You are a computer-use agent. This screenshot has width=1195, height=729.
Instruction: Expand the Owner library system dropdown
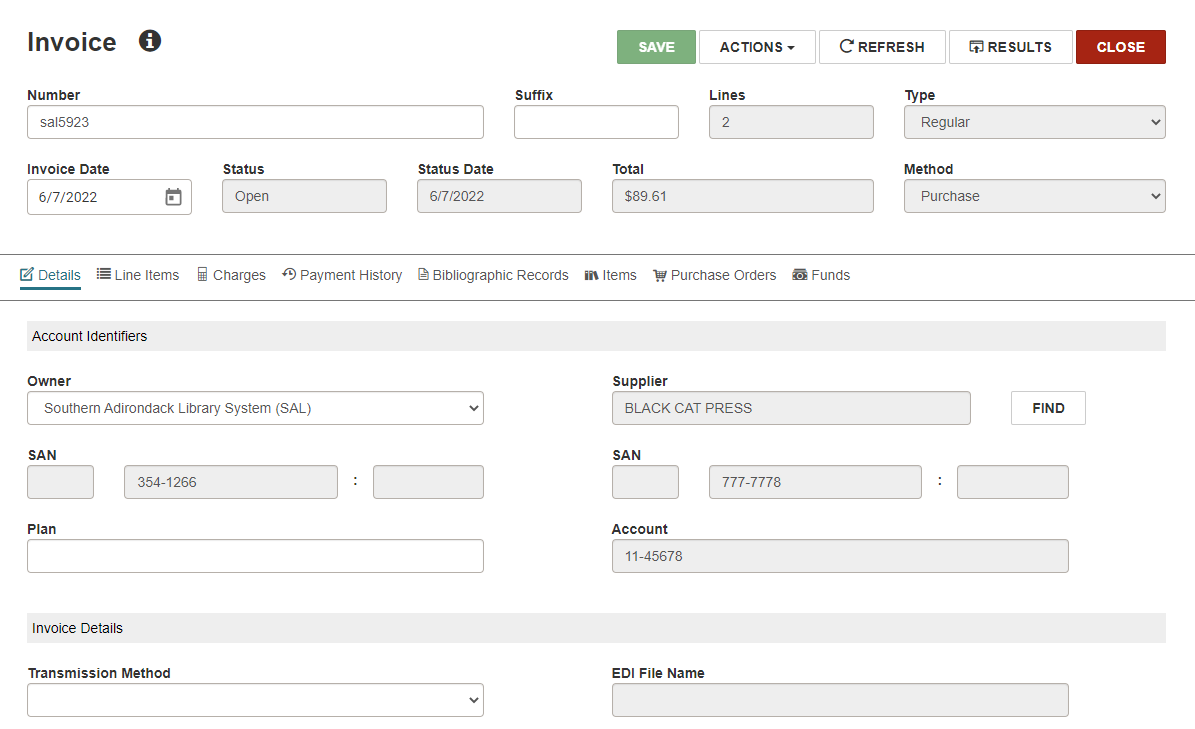pyautogui.click(x=255, y=408)
